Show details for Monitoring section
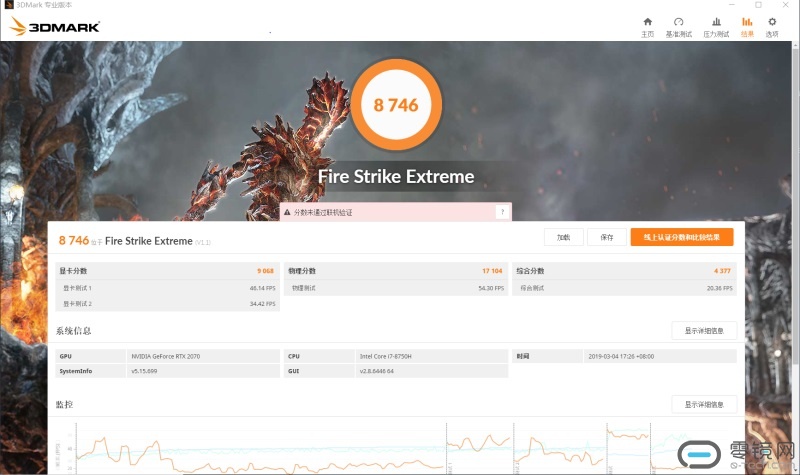Screen dimensions: 800x475 point(704,405)
